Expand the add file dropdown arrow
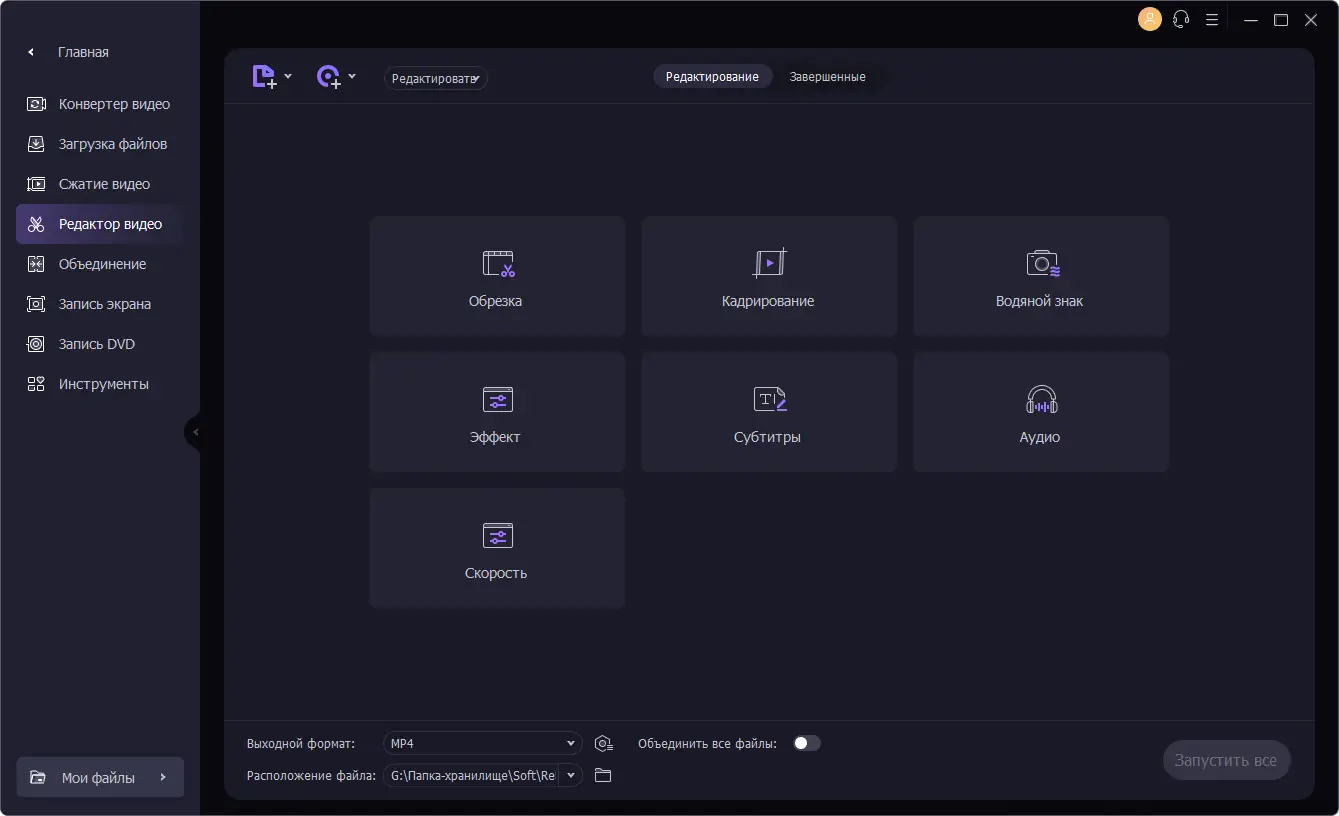The width and height of the screenshot is (1339, 816). (288, 76)
